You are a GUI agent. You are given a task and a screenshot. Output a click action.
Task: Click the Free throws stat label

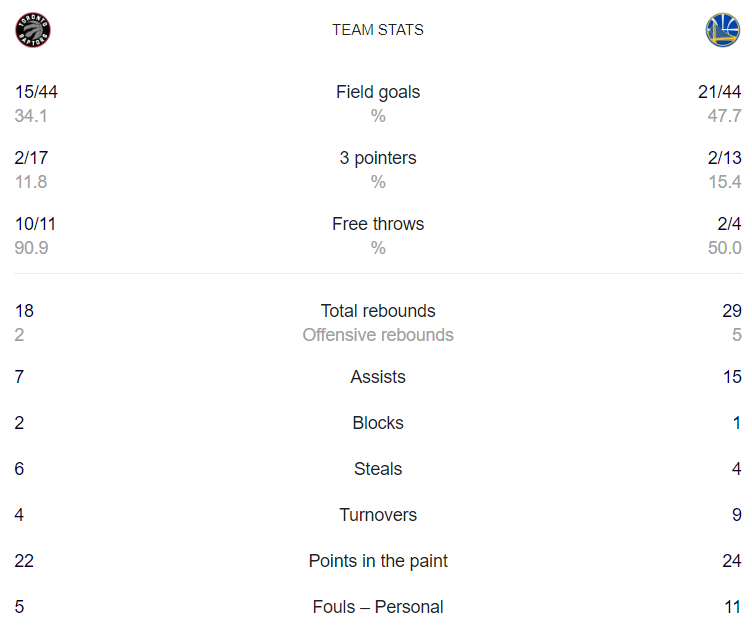pos(378,224)
